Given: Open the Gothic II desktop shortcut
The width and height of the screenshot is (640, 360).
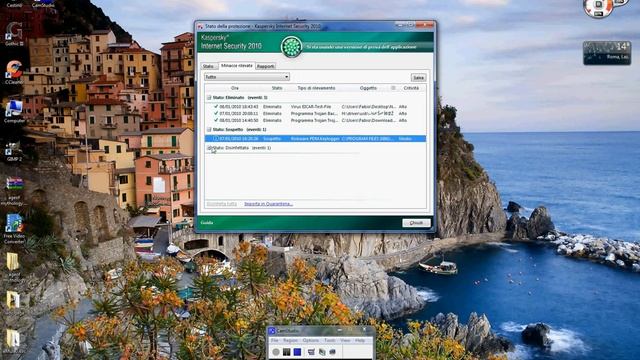Looking at the screenshot, I should tap(14, 33).
